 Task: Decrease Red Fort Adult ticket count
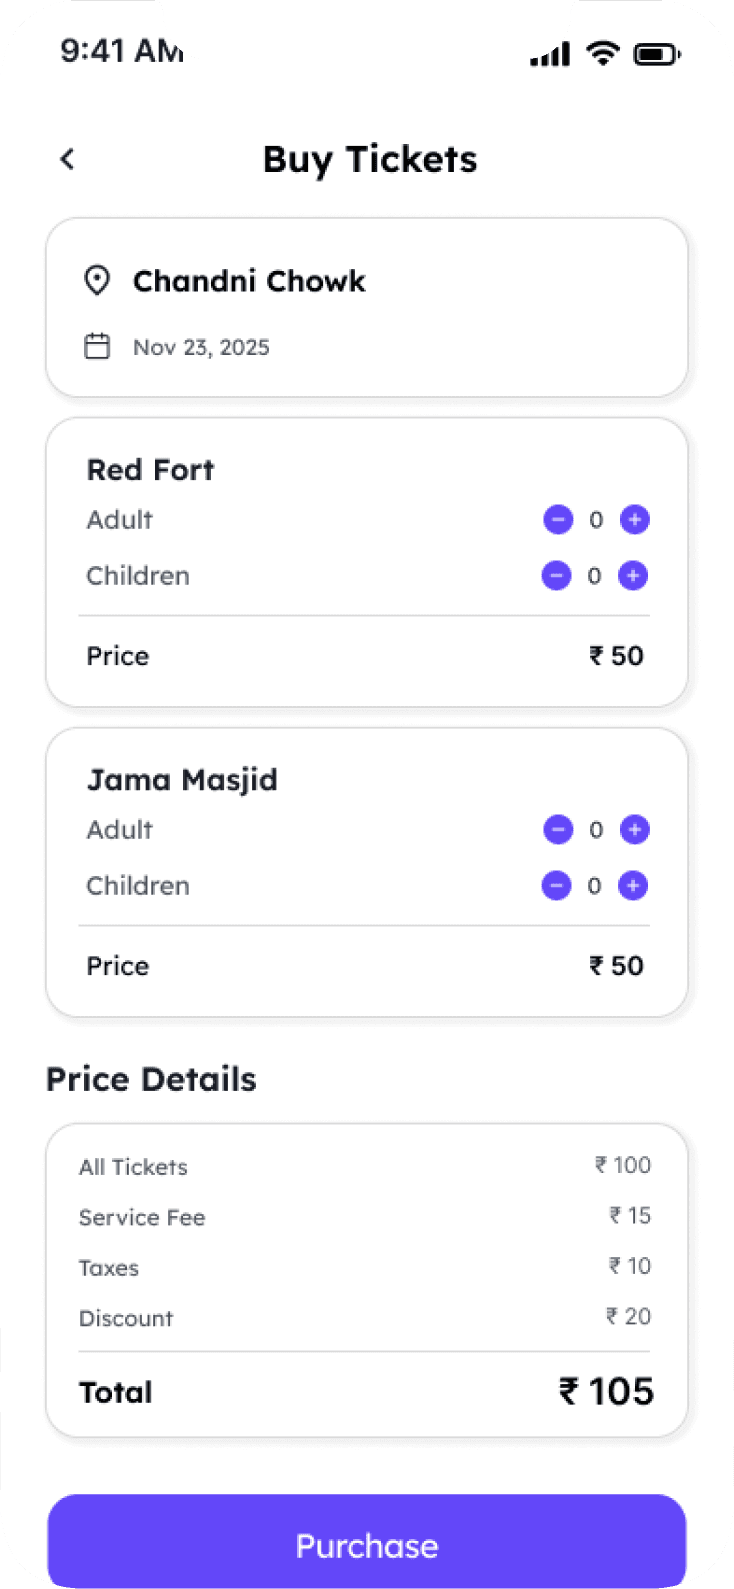pos(558,520)
